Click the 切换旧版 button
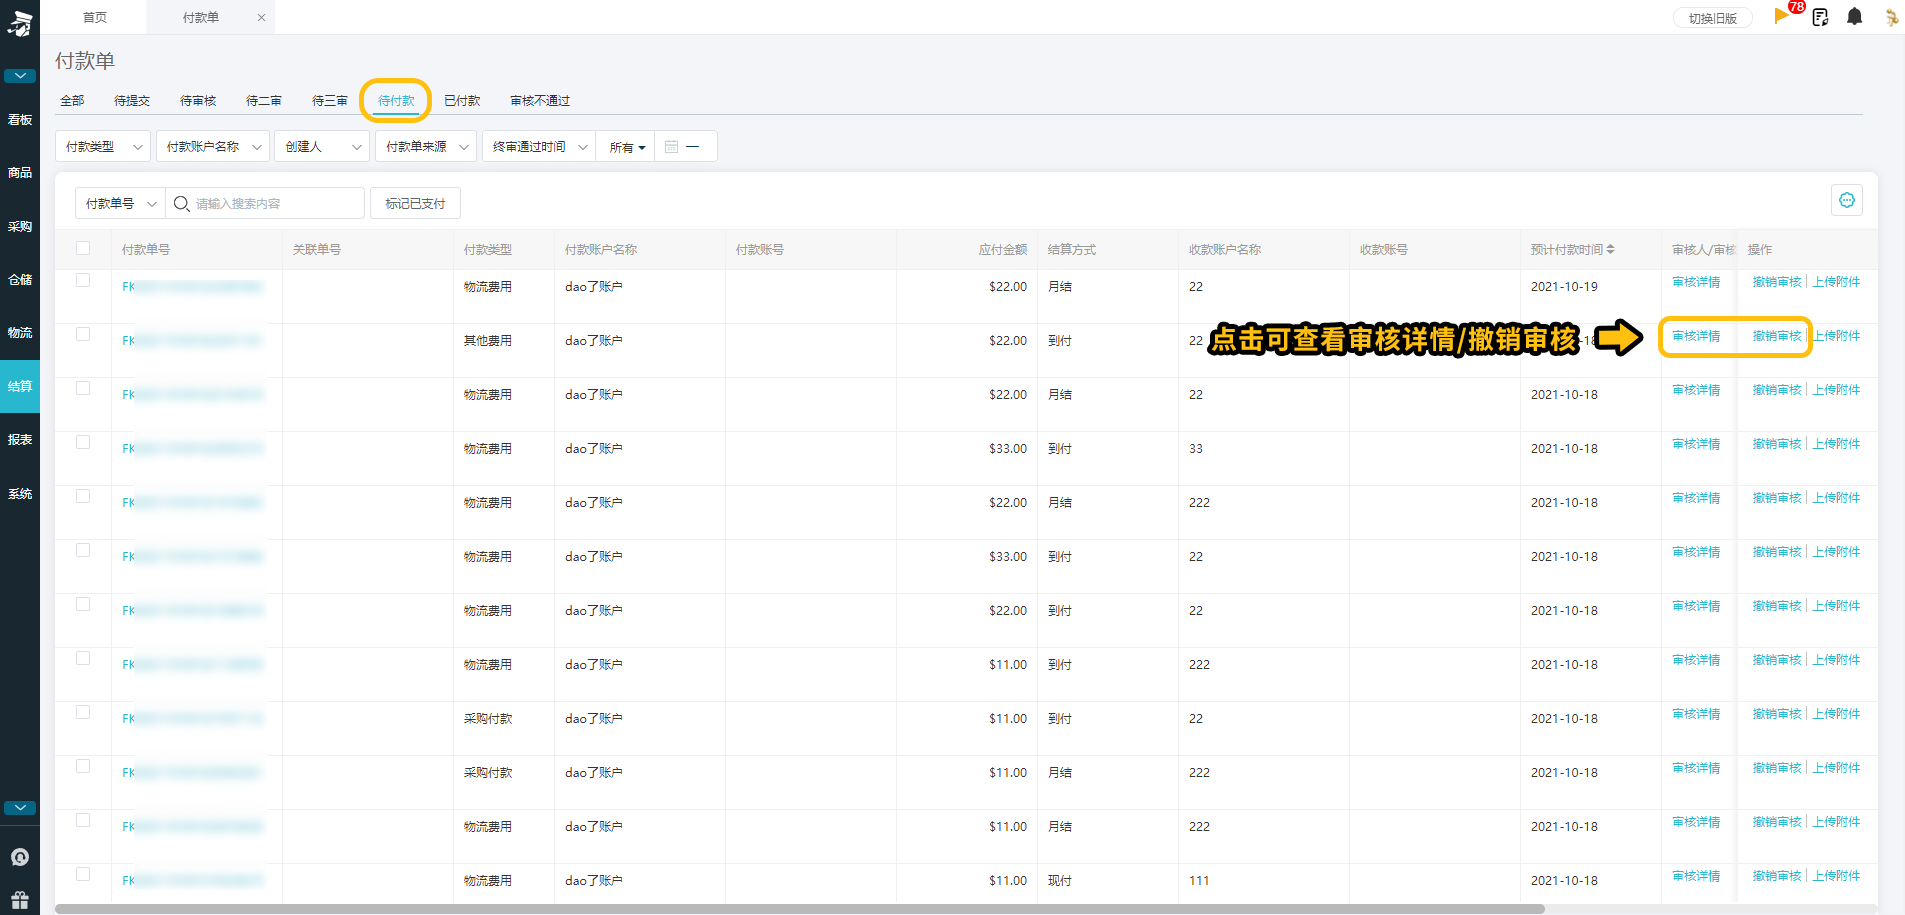The image size is (1905, 915). click(1713, 18)
